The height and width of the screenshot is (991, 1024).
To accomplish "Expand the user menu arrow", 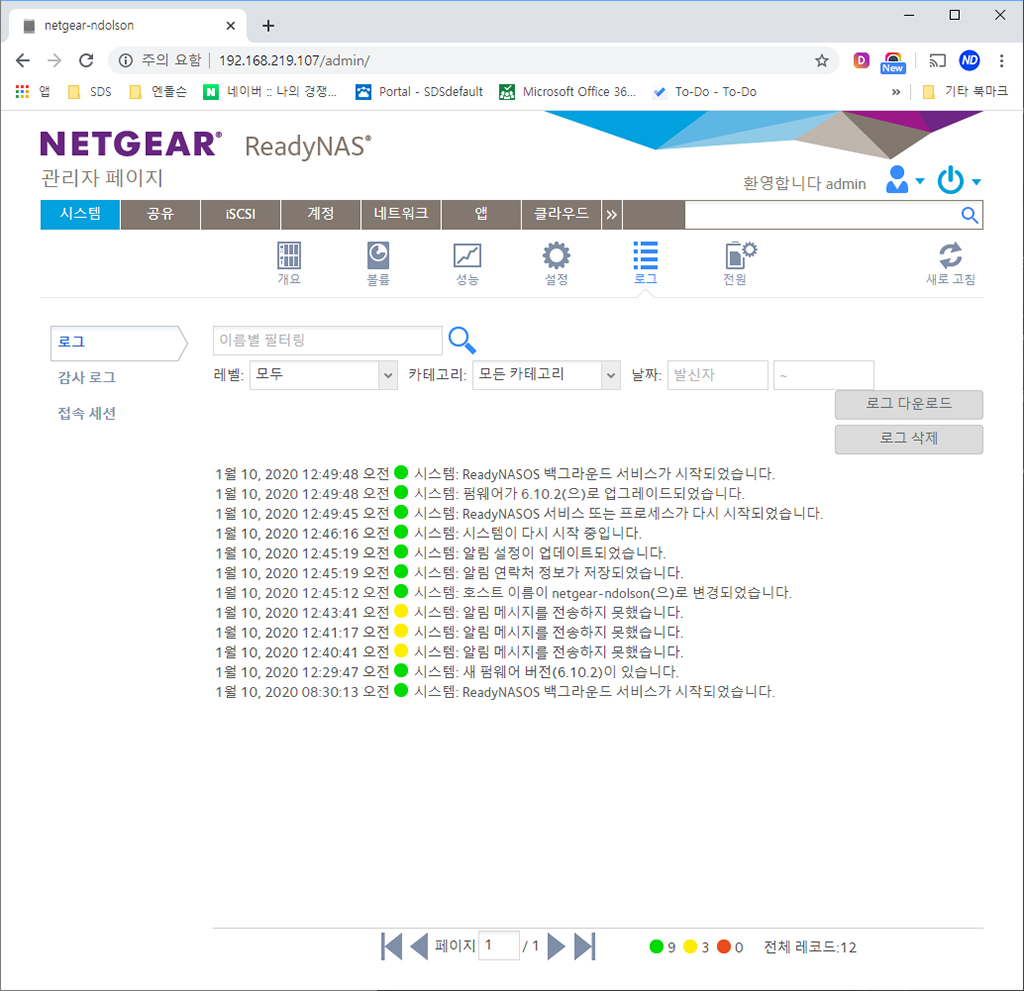I will pos(920,181).
